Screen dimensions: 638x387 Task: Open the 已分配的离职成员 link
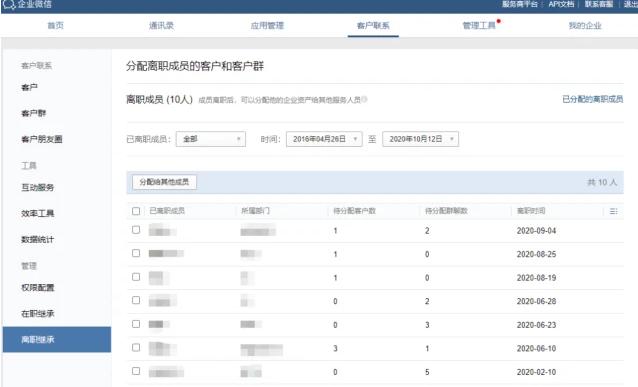click(592, 99)
